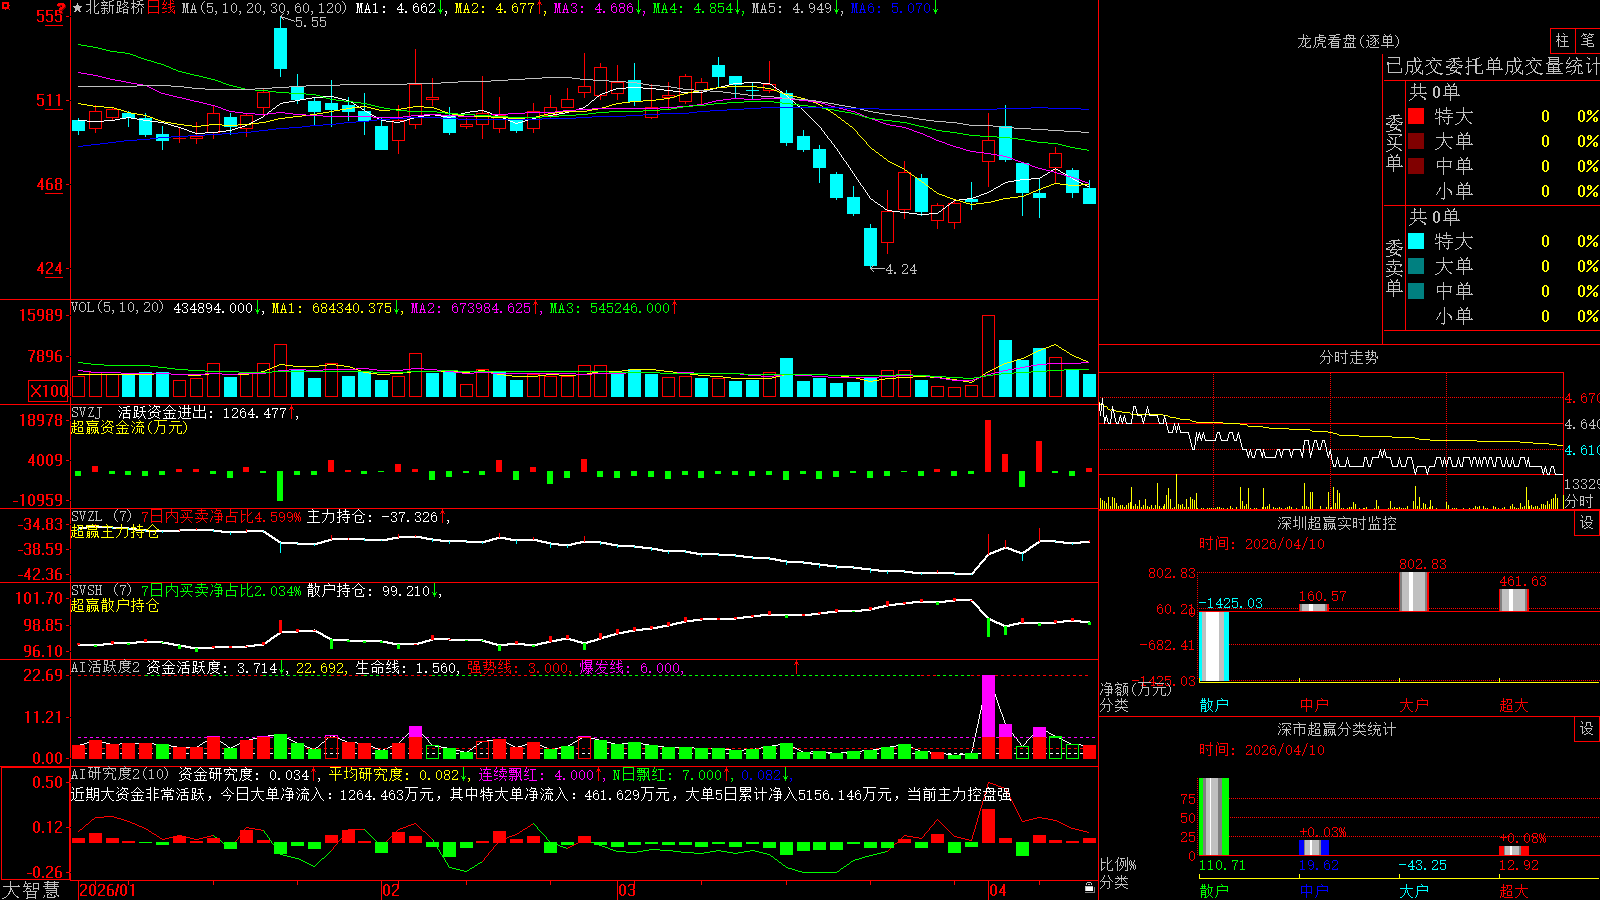Click the 5.55 high price annotation on chart
The width and height of the screenshot is (1600, 900).
[311, 22]
